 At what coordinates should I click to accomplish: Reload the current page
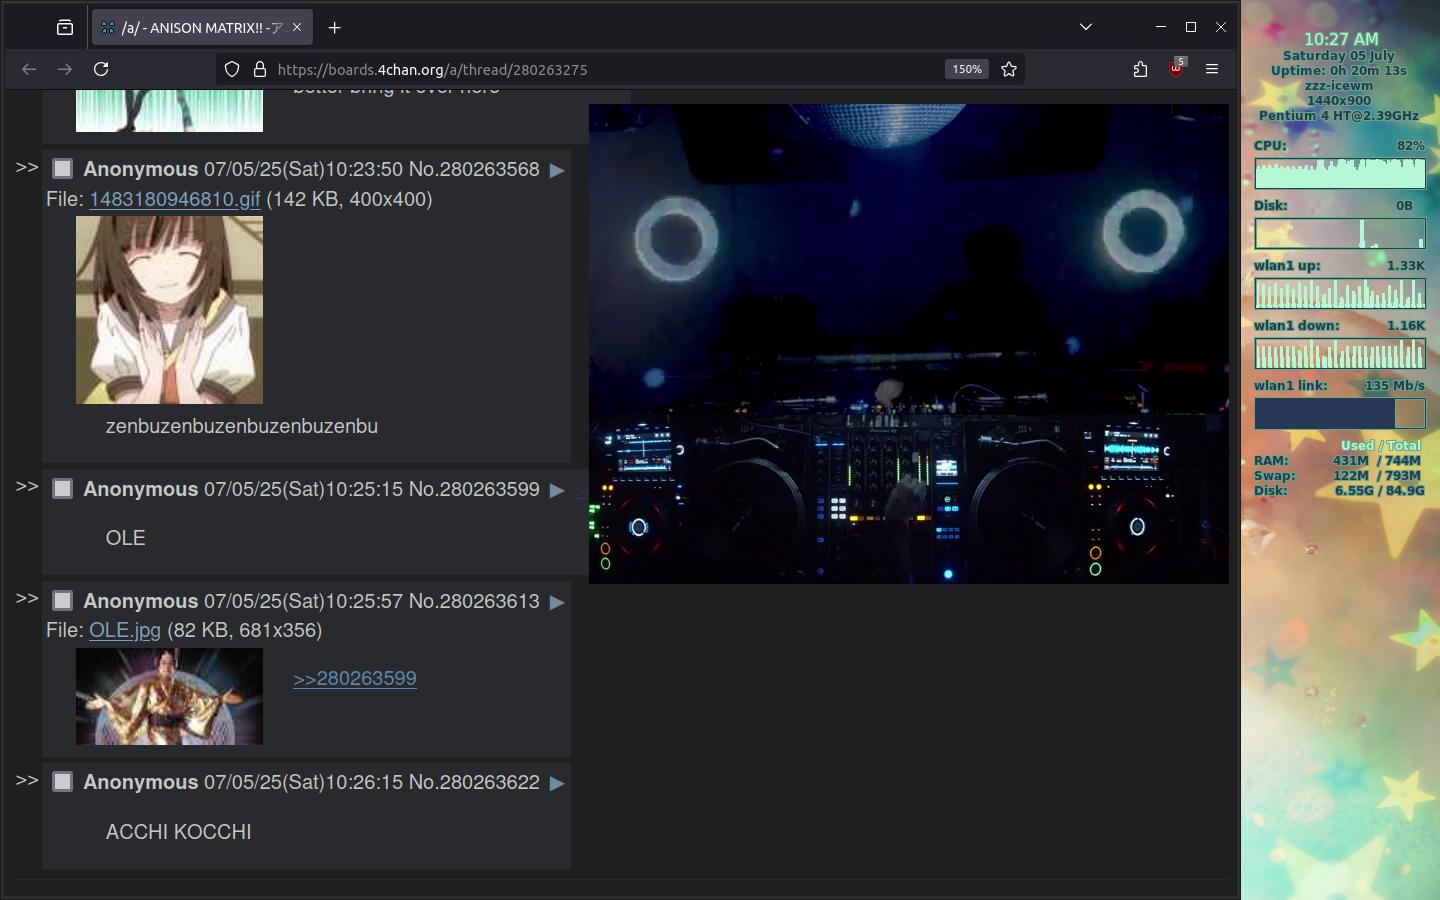(101, 69)
